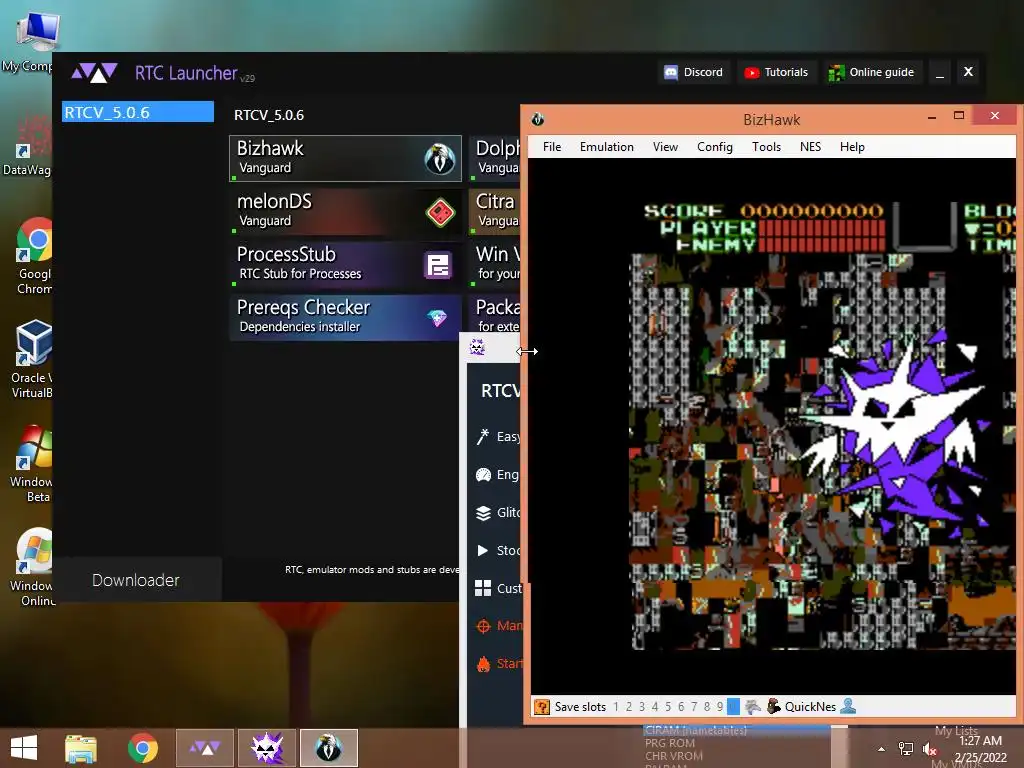This screenshot has height=768, width=1024.
Task: Select save slot 3 in BizHawk
Action: [x=642, y=707]
